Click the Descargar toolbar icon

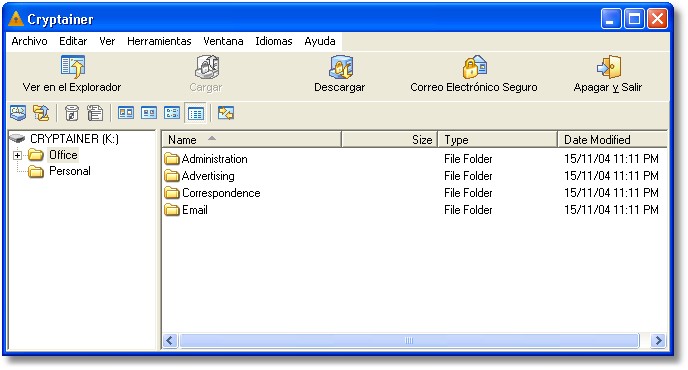(340, 67)
